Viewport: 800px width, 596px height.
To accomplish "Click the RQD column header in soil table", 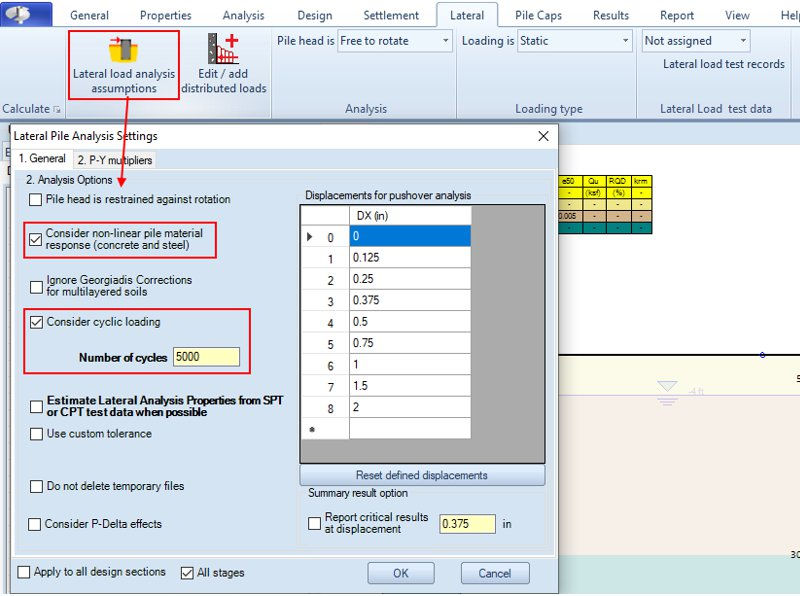I will click(x=617, y=181).
